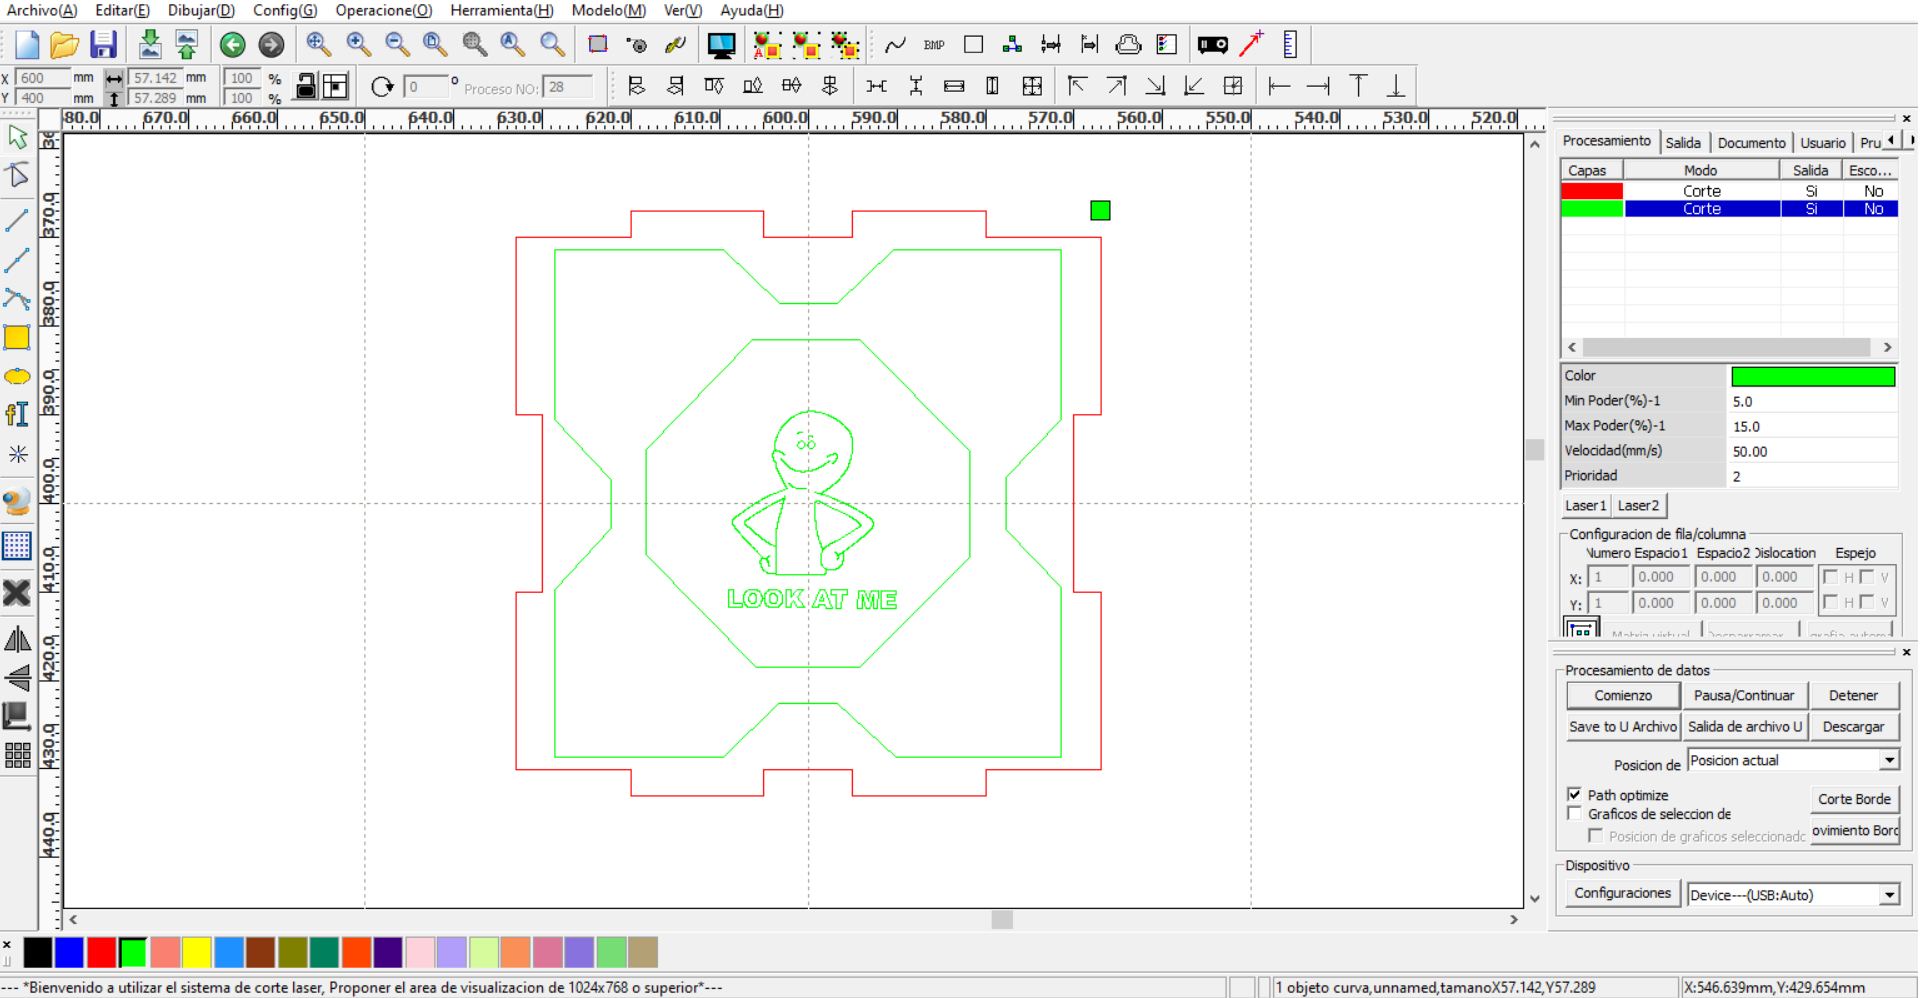Pick the yellow palette swatch
This screenshot has width=1920, height=998.
[x=197, y=953]
